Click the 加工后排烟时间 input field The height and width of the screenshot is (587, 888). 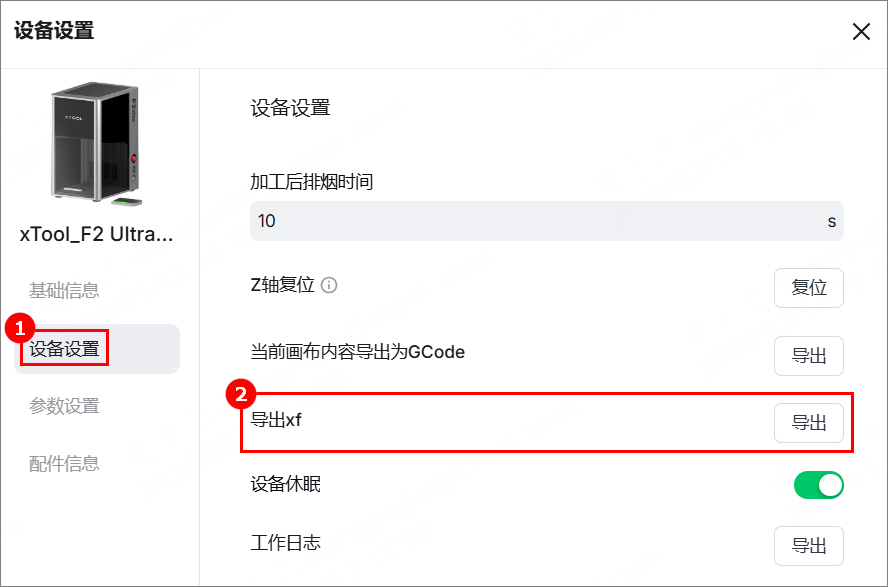(x=547, y=221)
